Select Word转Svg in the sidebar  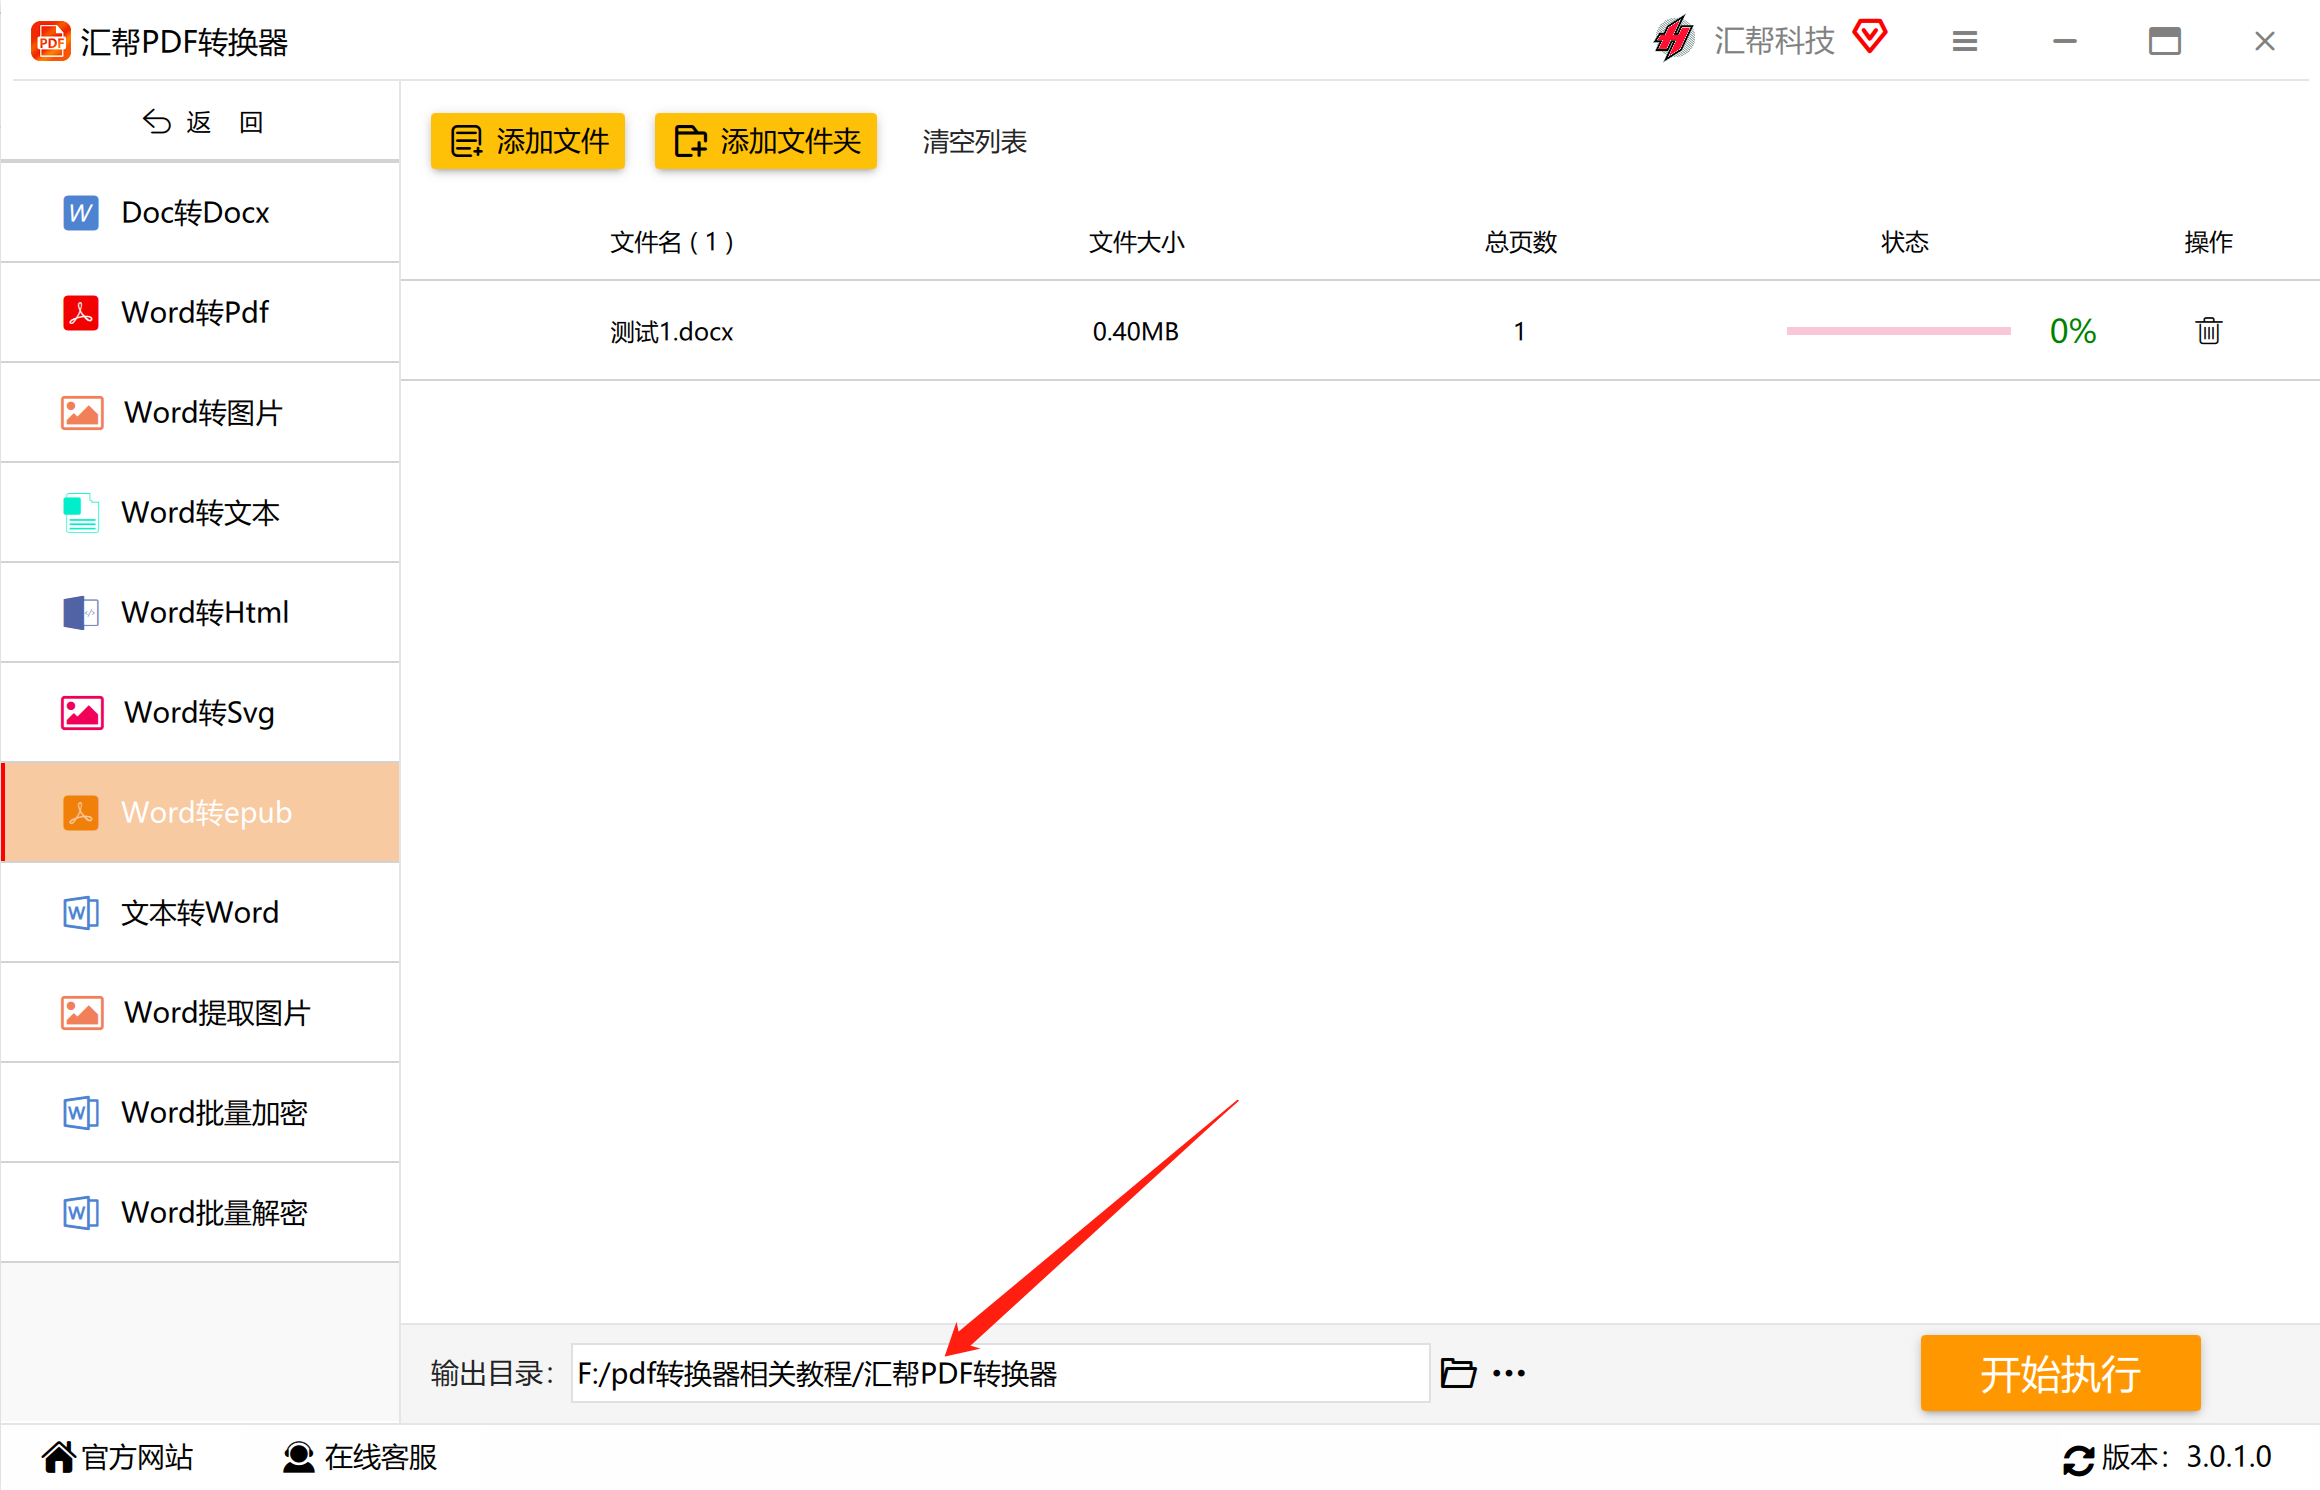point(200,713)
